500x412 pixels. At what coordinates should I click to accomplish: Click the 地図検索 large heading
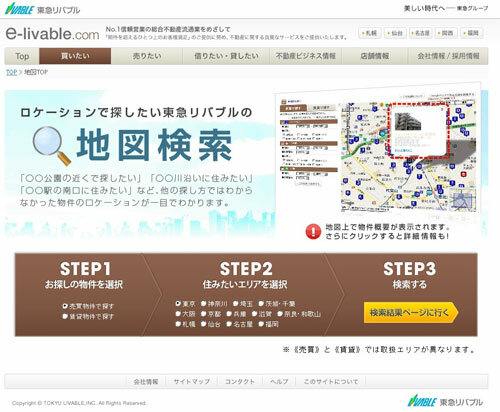[x=154, y=146]
